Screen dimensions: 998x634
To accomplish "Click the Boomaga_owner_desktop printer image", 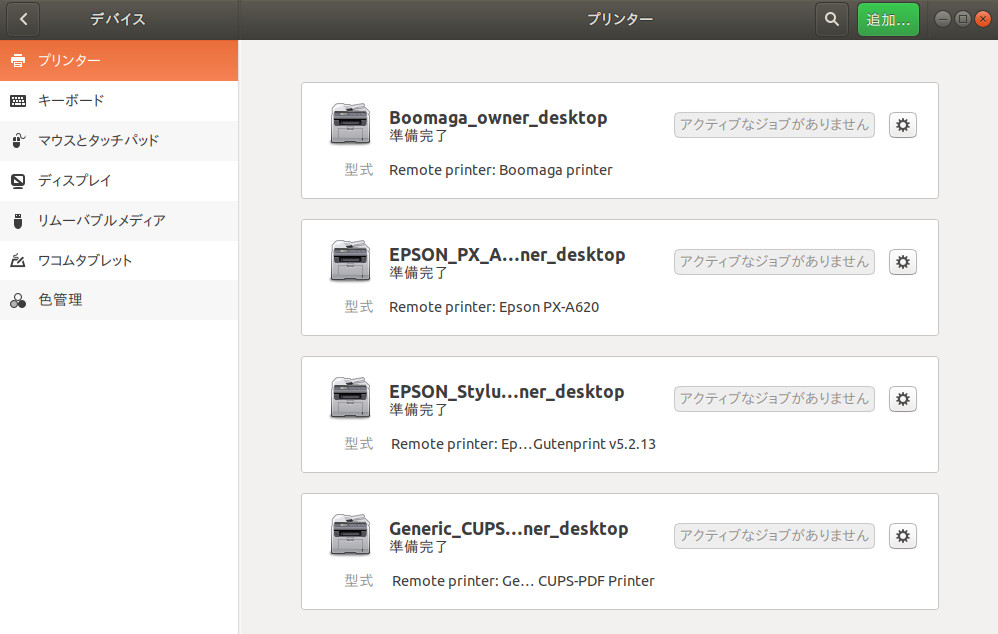I will point(350,123).
